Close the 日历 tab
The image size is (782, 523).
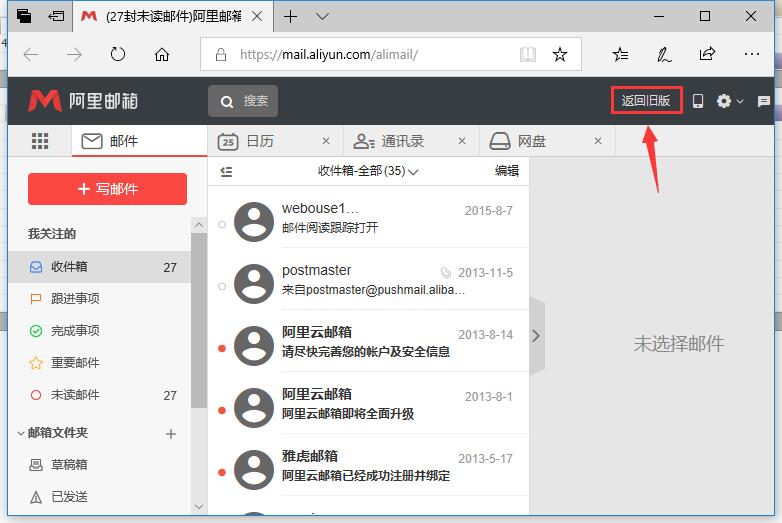[326, 141]
